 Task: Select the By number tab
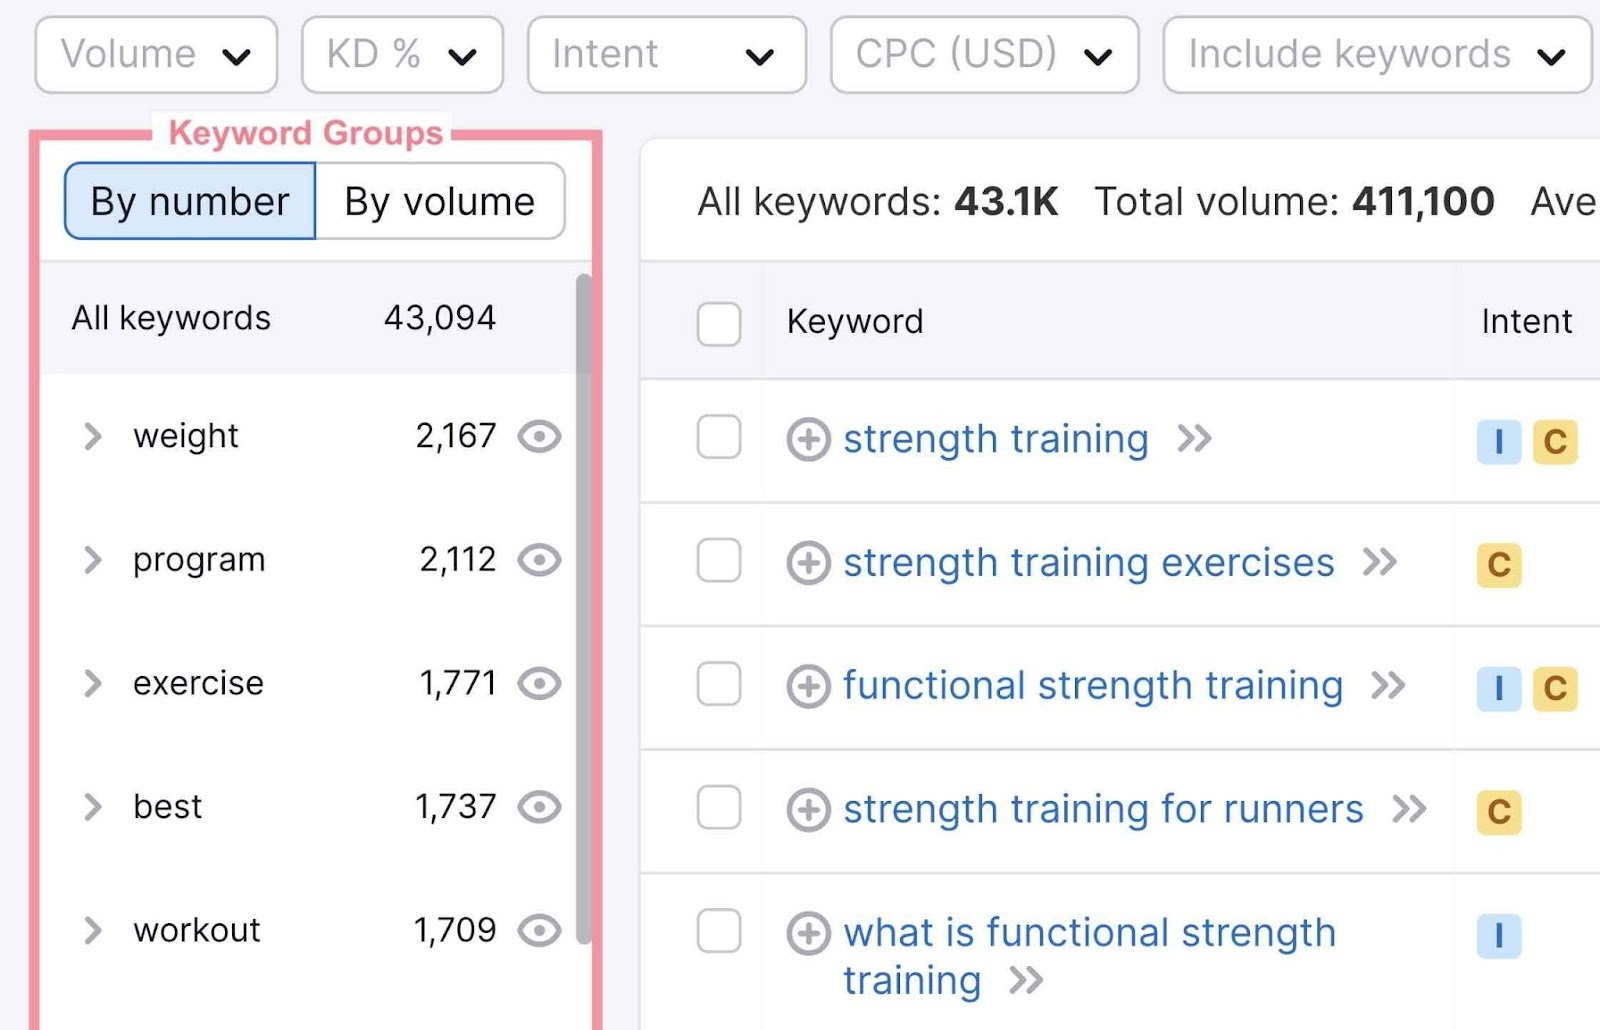click(188, 201)
